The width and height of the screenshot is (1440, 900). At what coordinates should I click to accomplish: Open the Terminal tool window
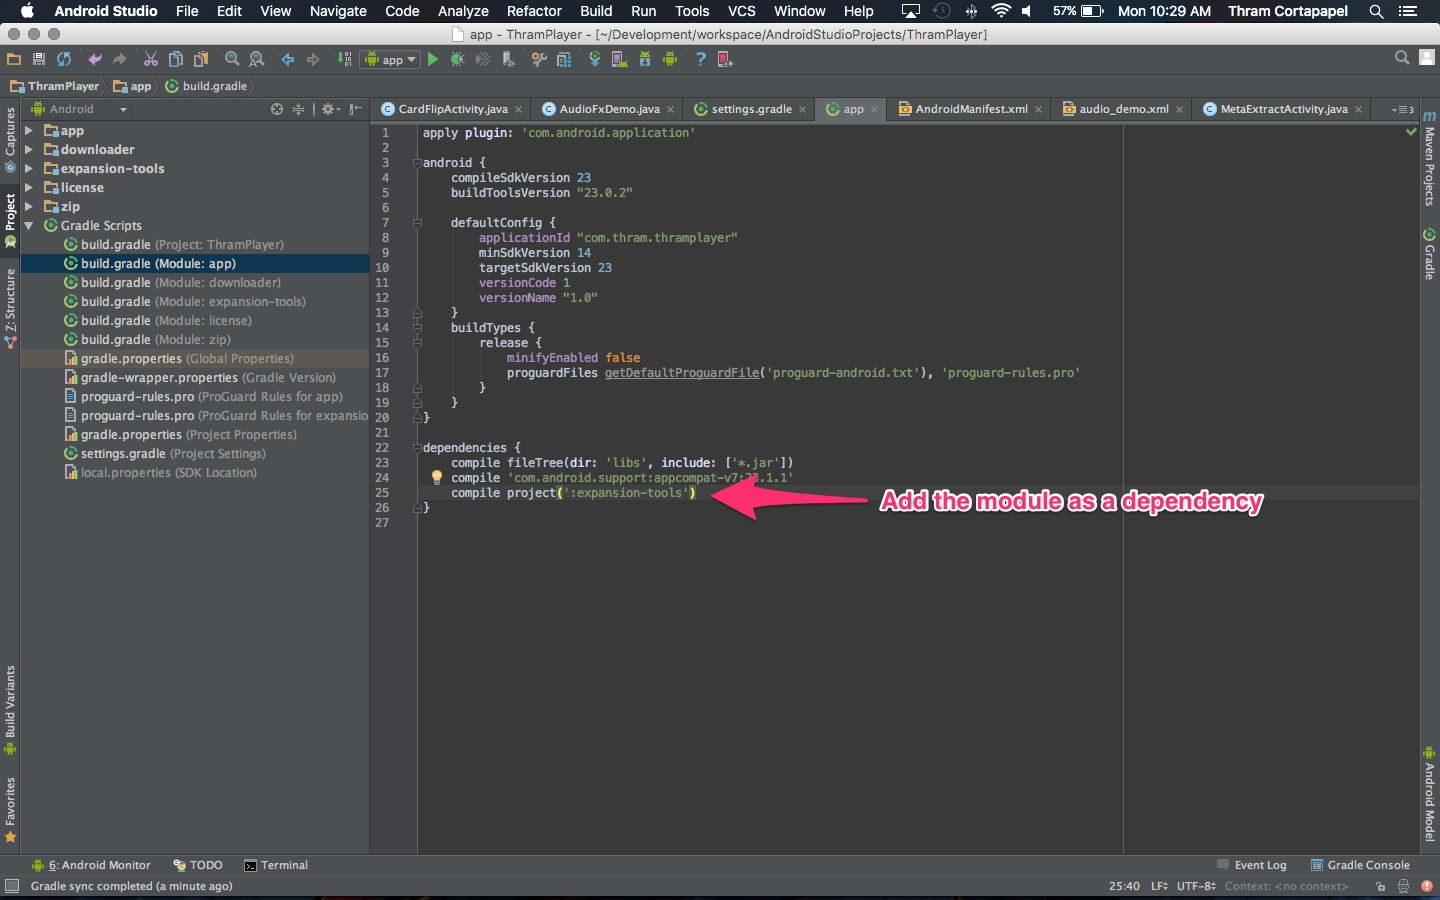tap(276, 865)
